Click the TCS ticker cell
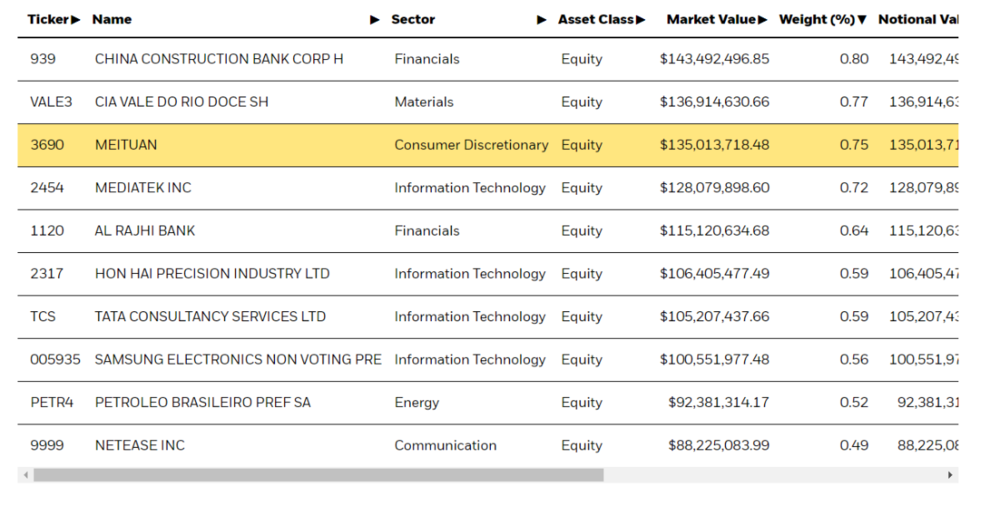This screenshot has width=1000, height=506. (x=43, y=316)
